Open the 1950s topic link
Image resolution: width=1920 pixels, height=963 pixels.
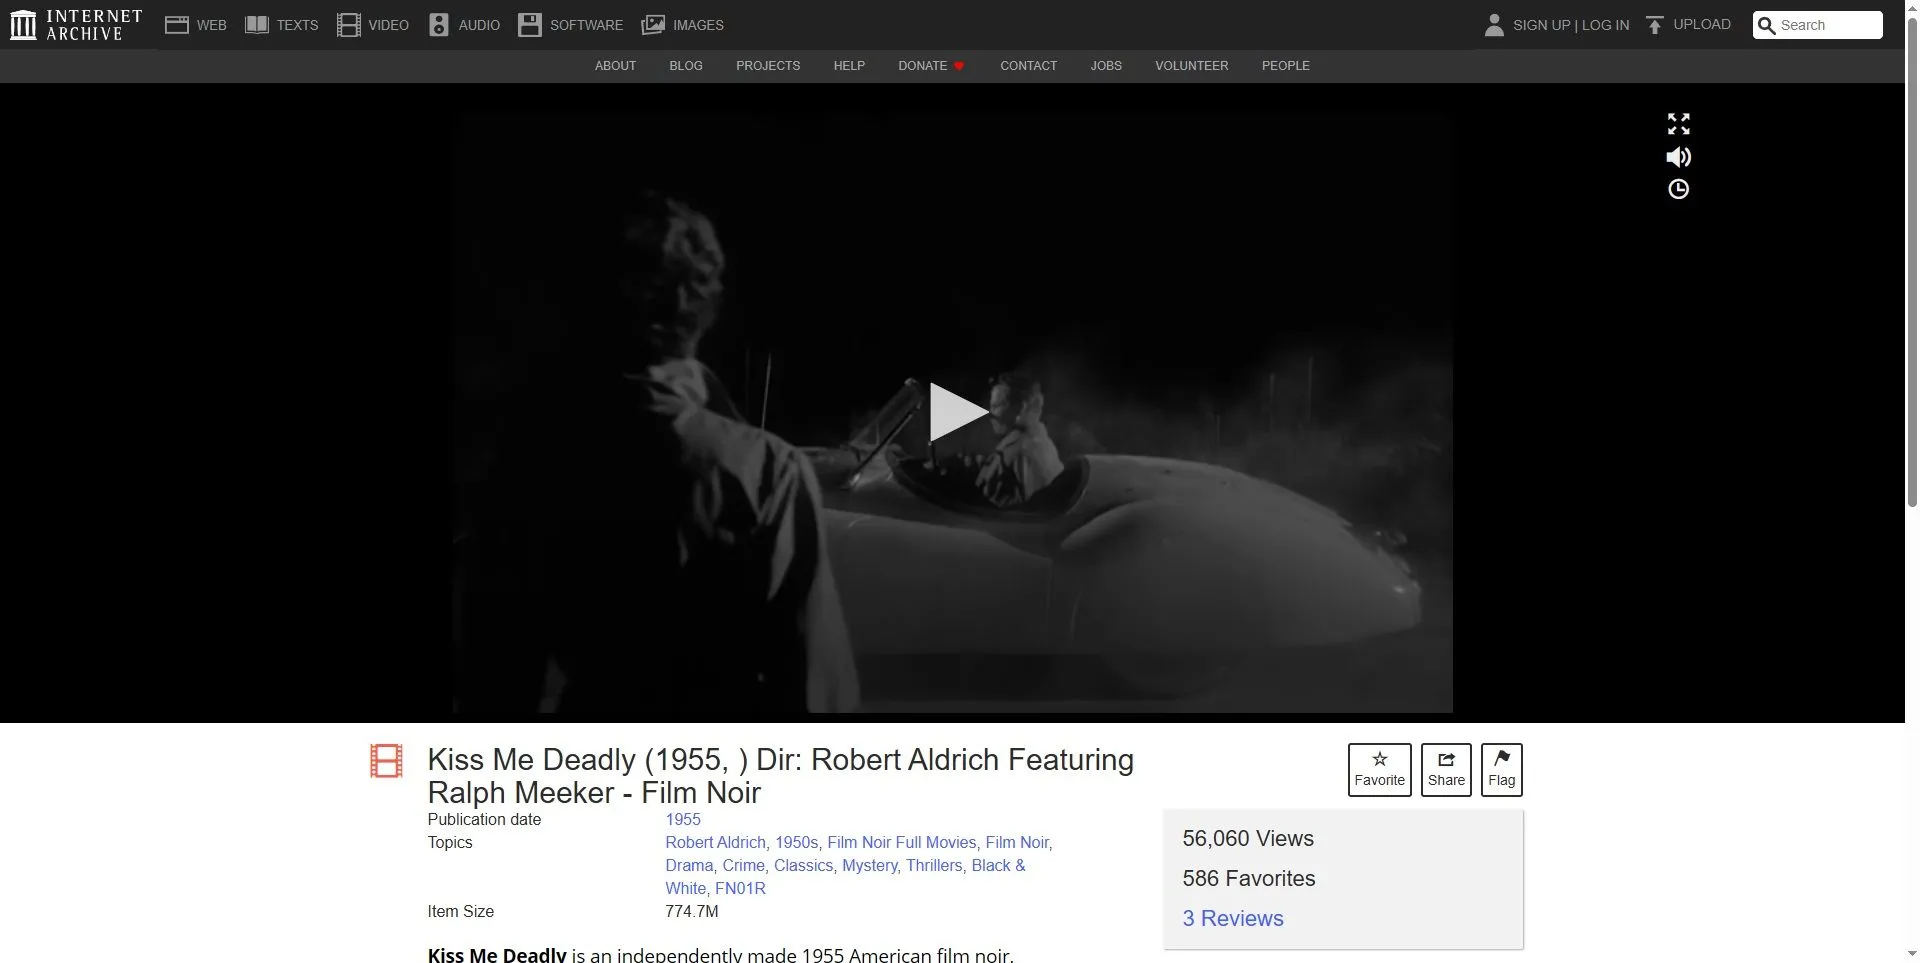click(x=796, y=842)
